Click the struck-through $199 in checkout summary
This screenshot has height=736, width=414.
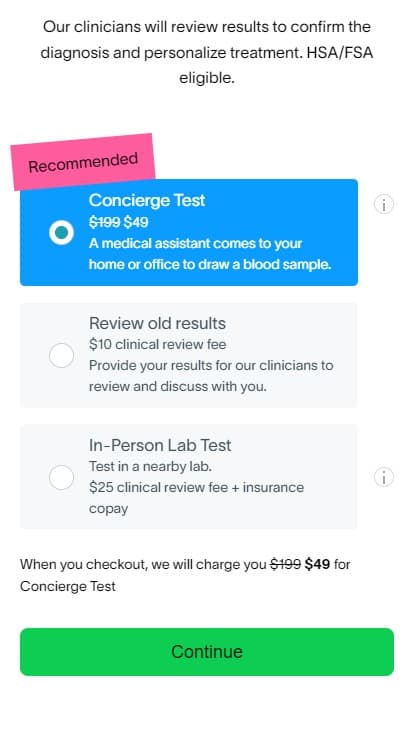tap(285, 564)
